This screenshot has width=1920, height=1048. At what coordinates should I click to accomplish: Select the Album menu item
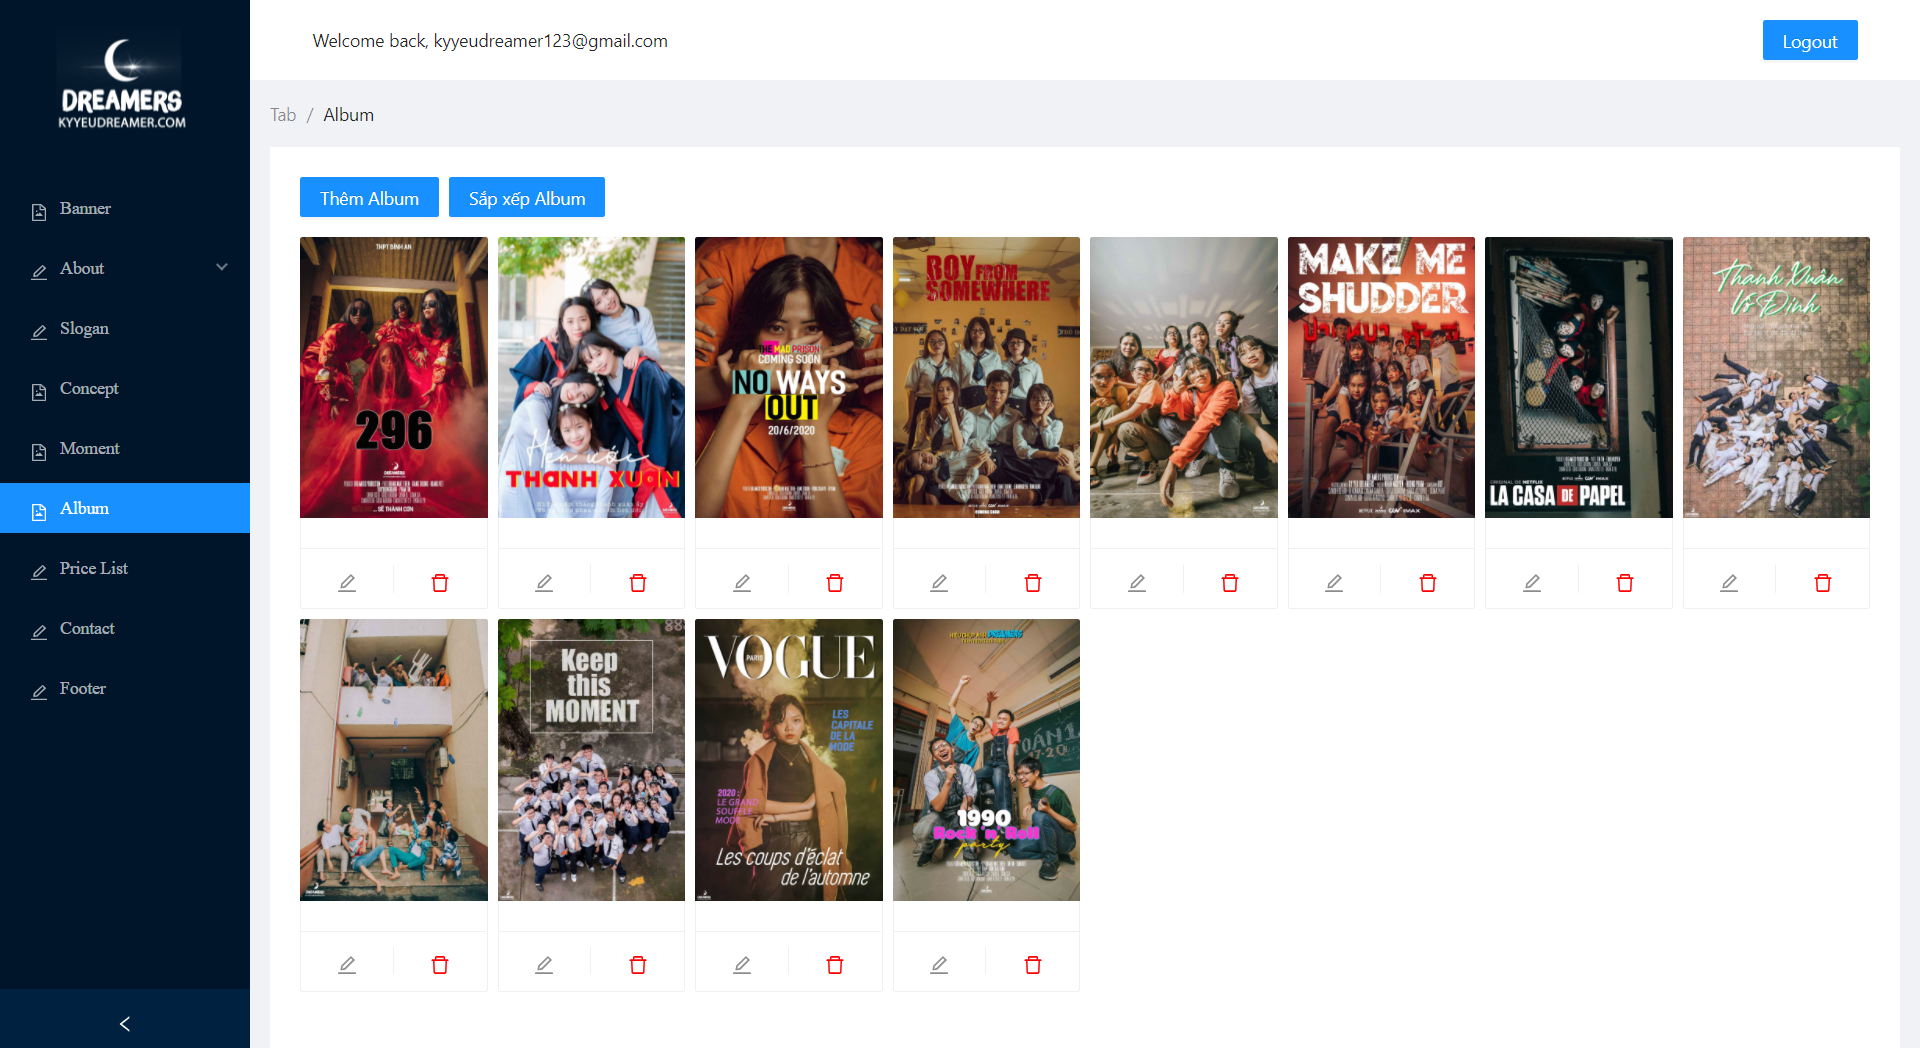(125, 508)
